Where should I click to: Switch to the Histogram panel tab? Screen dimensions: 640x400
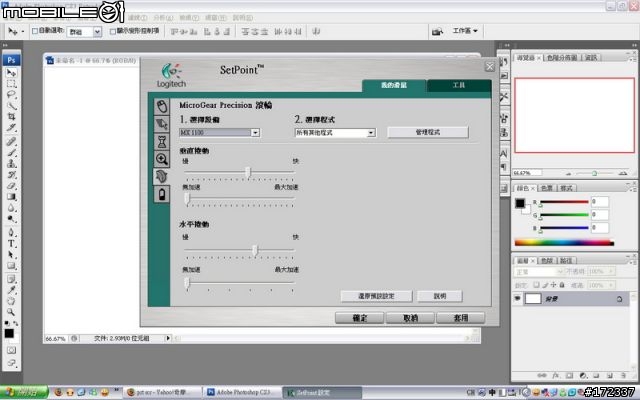[562, 58]
